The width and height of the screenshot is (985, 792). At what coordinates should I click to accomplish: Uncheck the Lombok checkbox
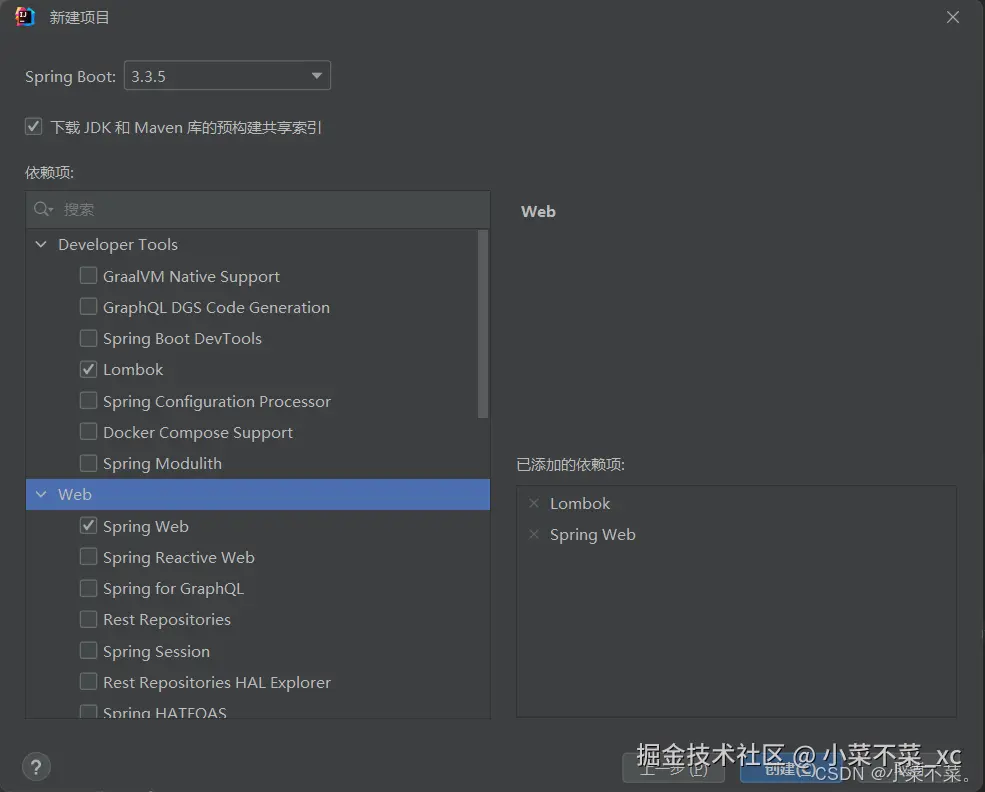pyautogui.click(x=88, y=369)
